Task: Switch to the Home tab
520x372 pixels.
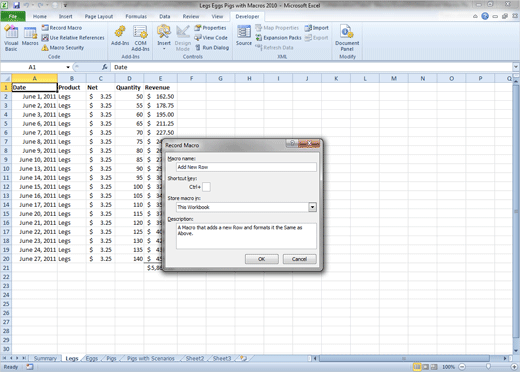Action: click(40, 16)
